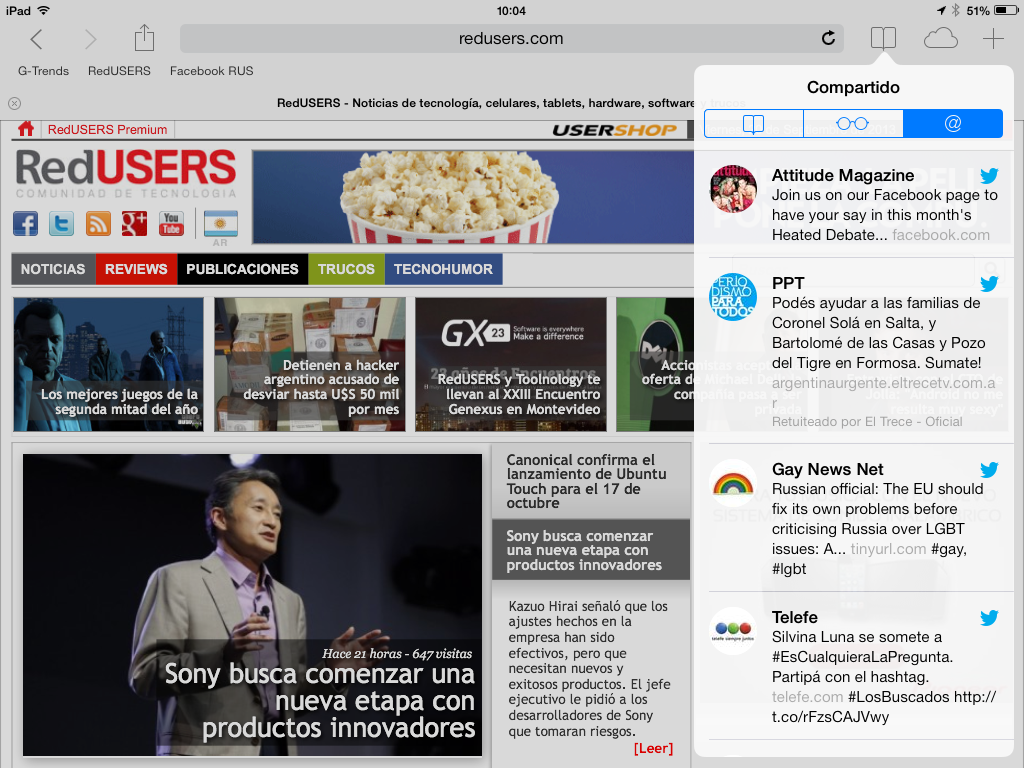Open NOTICIAS menu section
The height and width of the screenshot is (768, 1024).
53,269
